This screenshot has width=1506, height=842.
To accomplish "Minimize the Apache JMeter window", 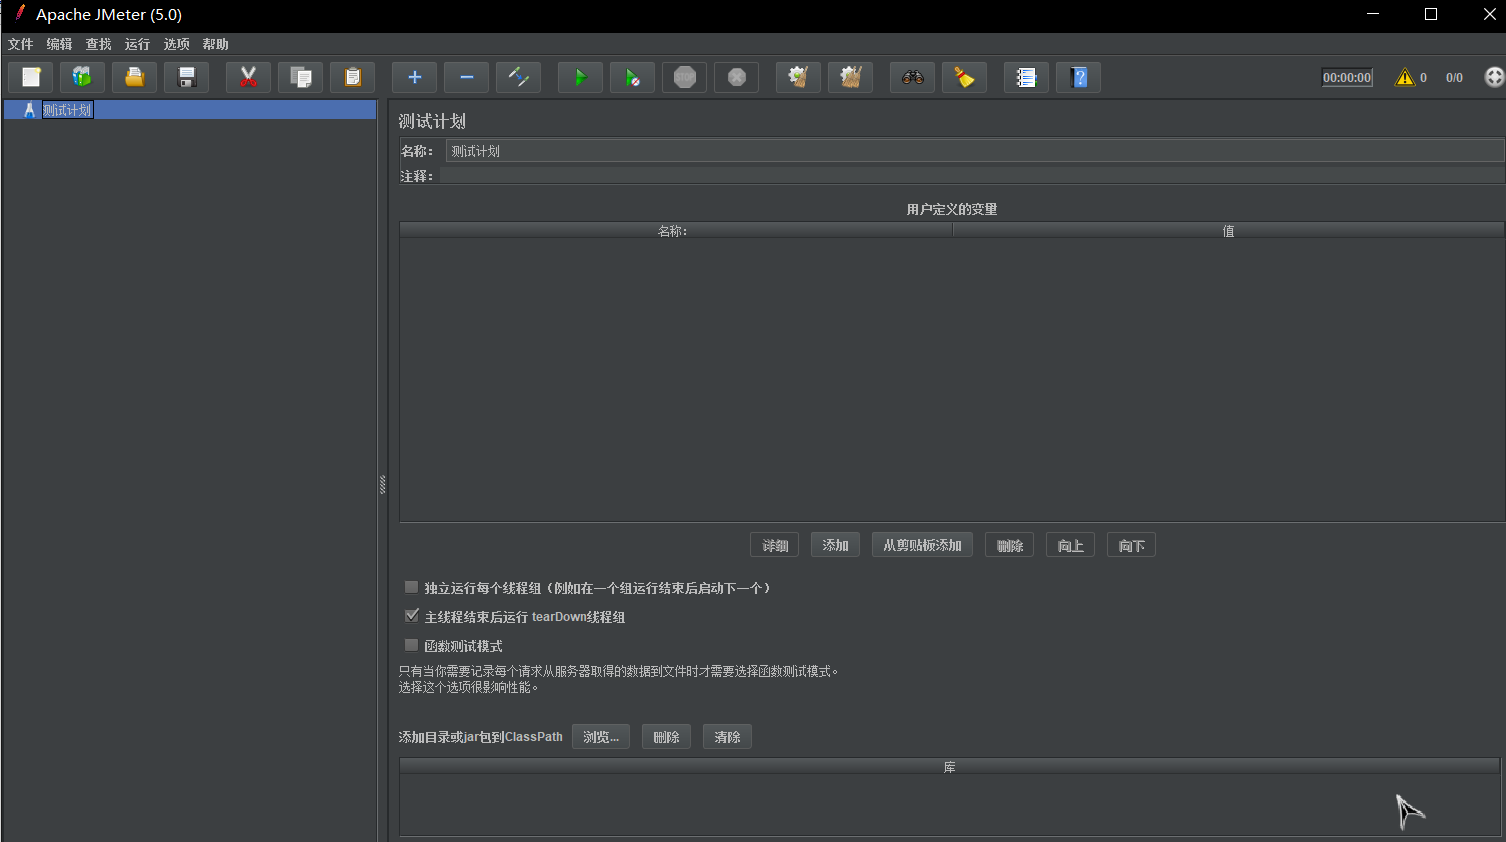I will [x=1373, y=14].
